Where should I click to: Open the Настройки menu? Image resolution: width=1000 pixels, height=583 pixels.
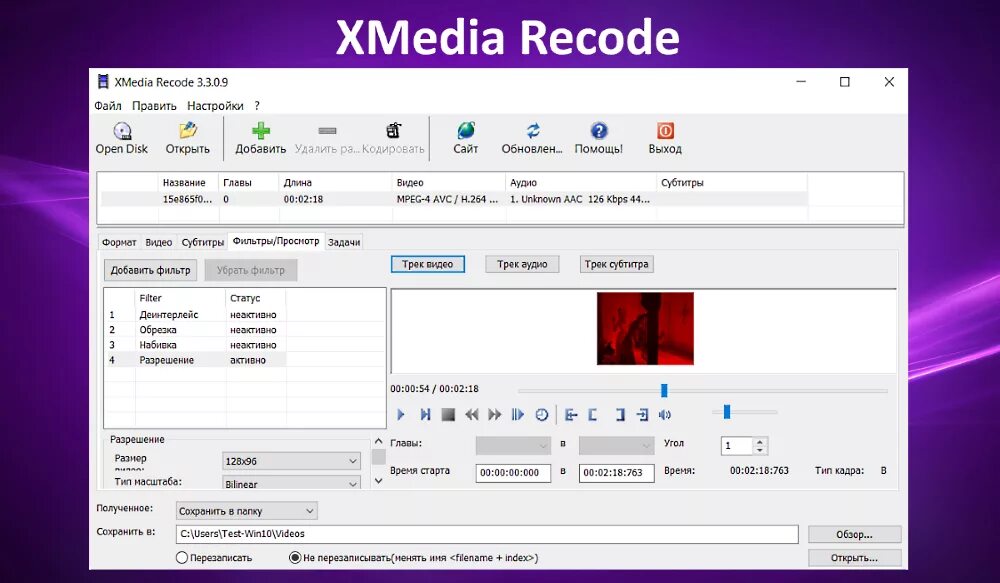[215, 106]
